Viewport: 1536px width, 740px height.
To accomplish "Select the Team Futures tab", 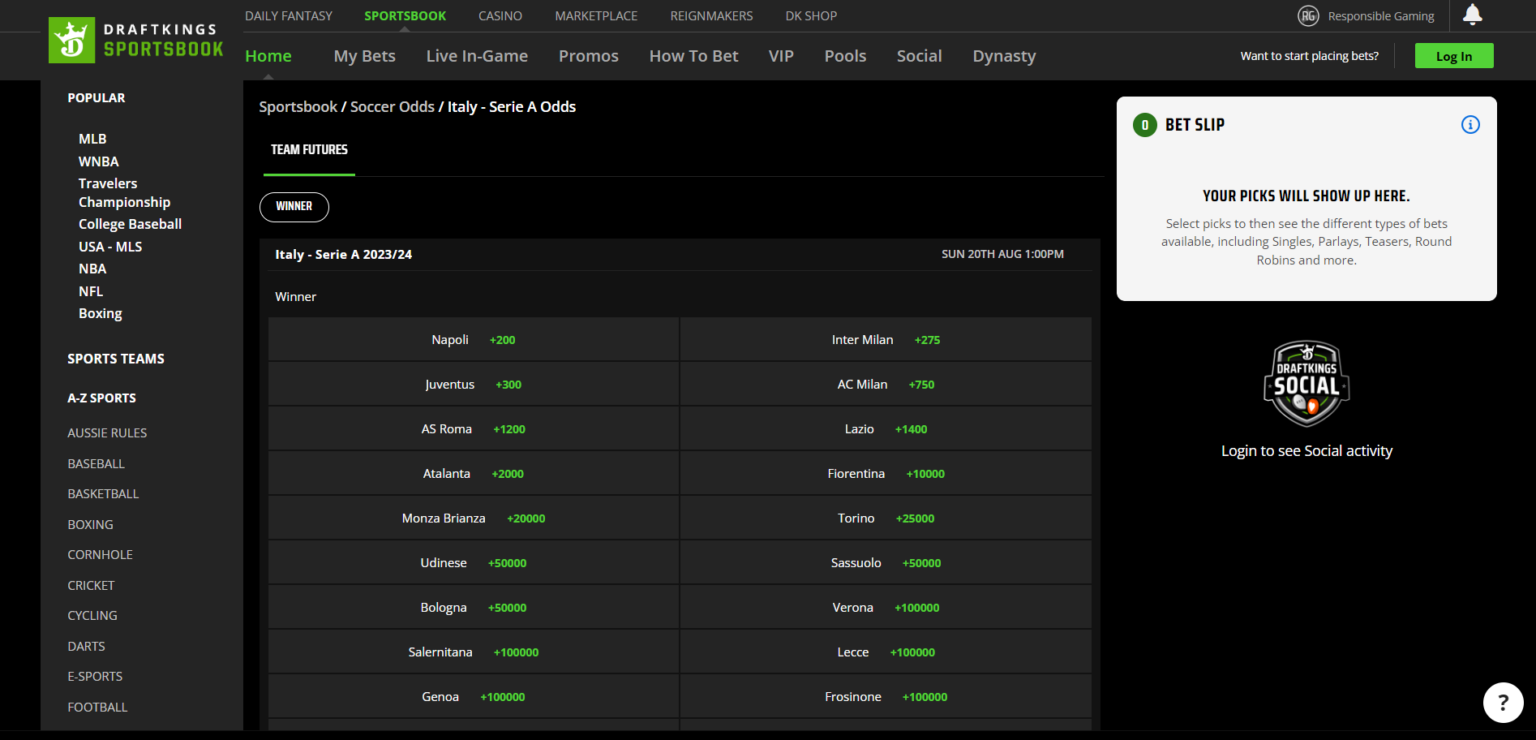I will point(309,150).
